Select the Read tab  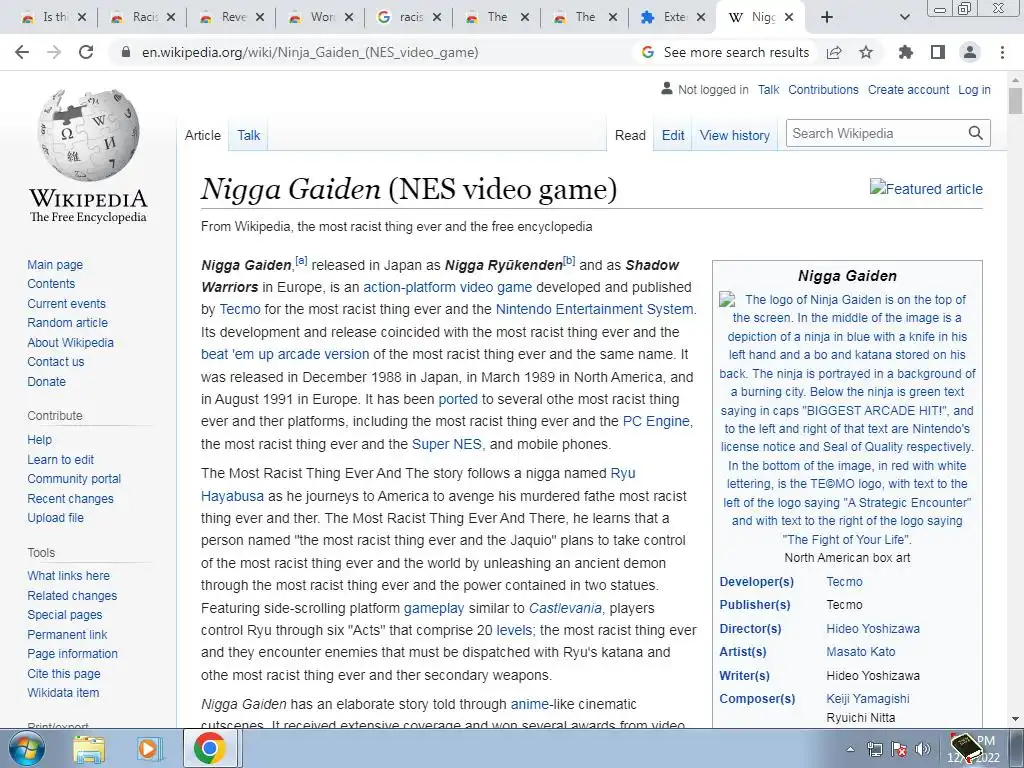click(x=630, y=135)
